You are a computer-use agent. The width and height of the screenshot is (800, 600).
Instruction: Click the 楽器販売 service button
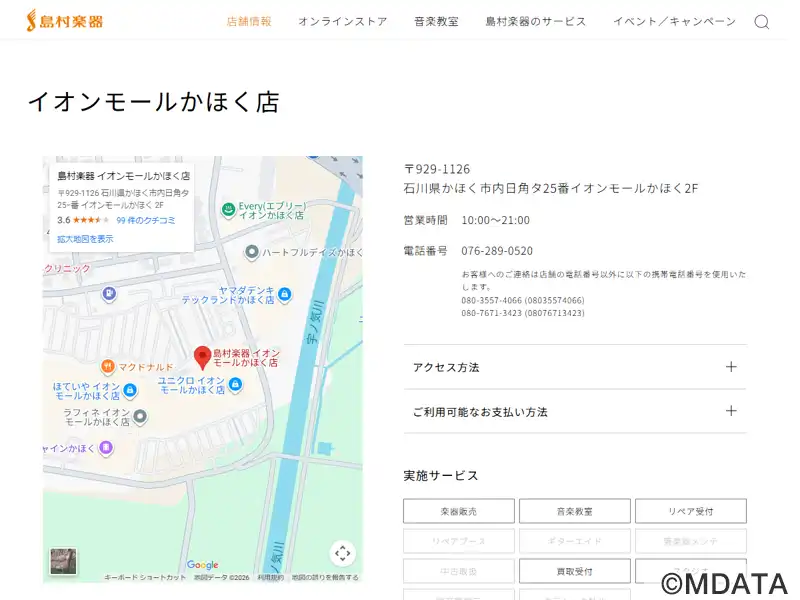point(459,511)
